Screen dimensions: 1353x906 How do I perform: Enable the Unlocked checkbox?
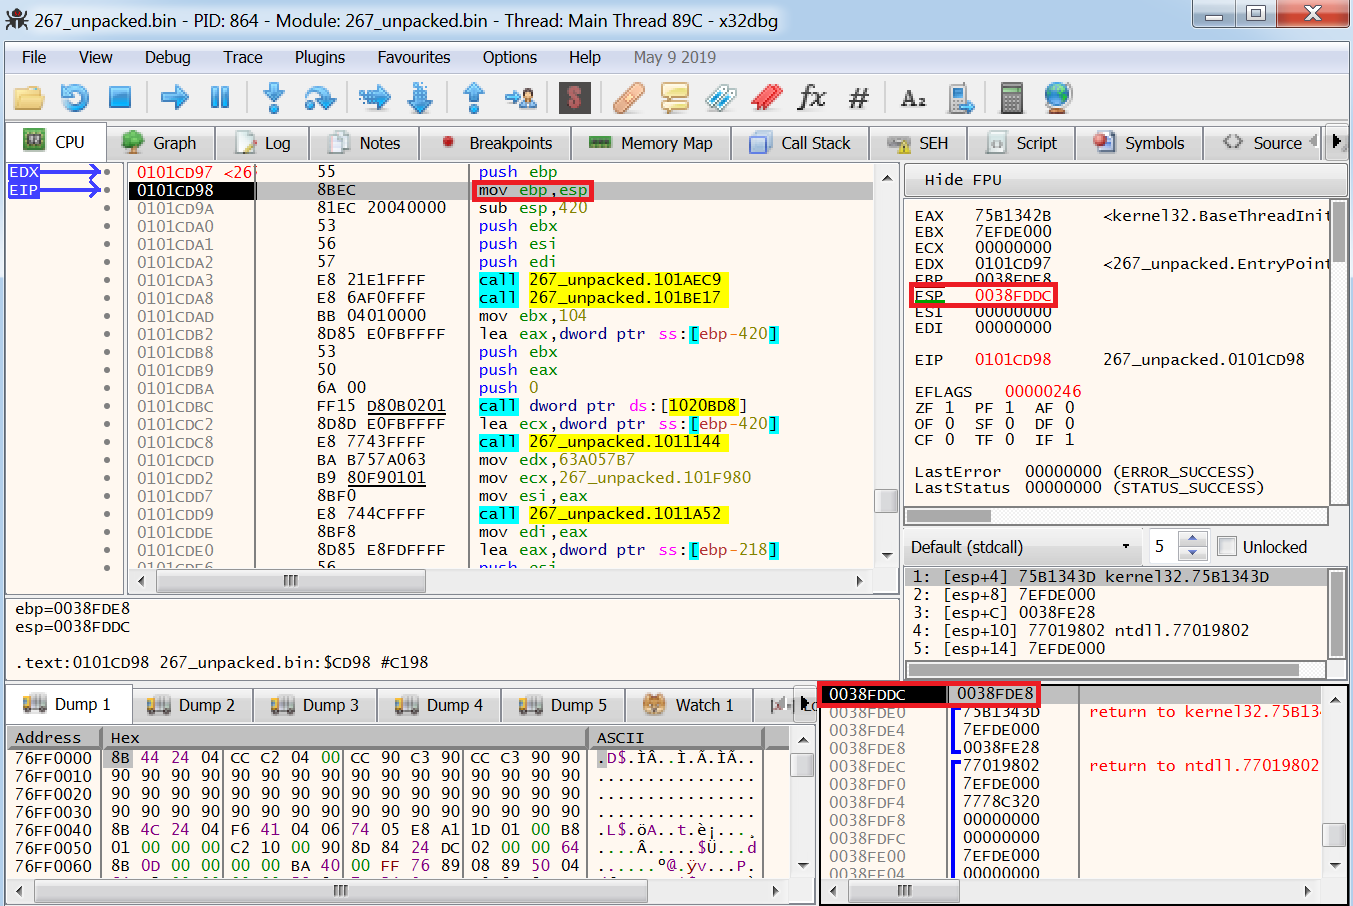click(1227, 546)
